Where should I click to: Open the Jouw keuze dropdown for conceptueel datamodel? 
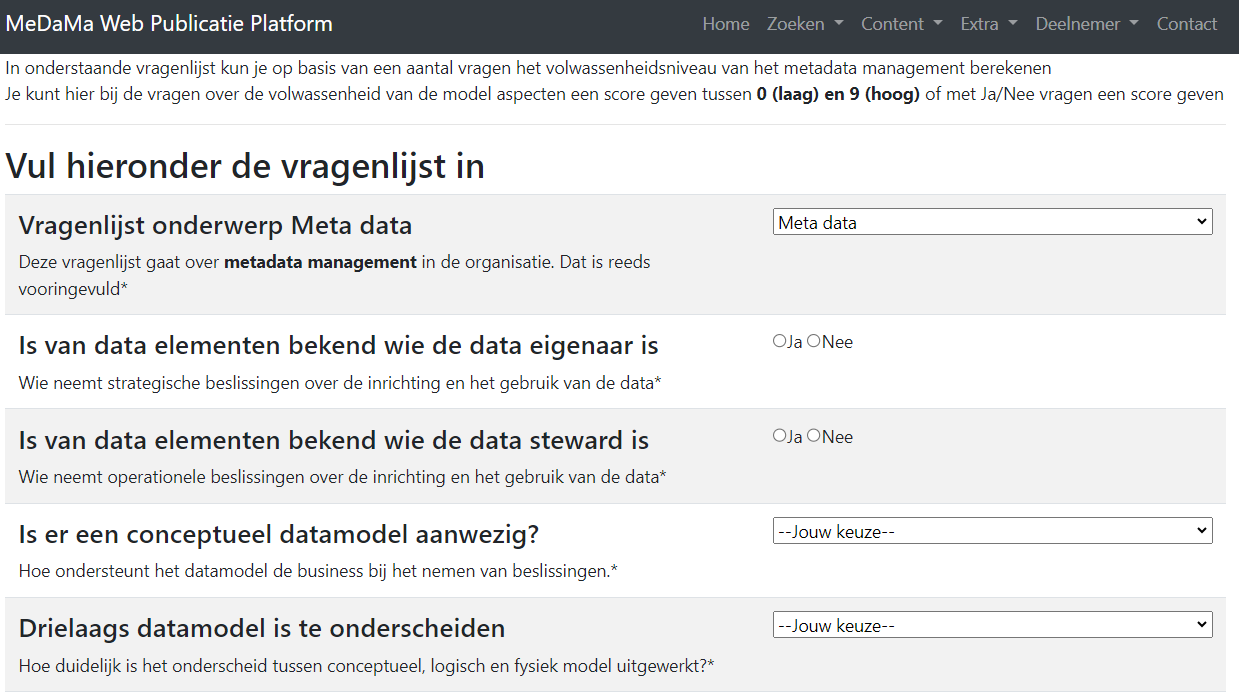[992, 530]
